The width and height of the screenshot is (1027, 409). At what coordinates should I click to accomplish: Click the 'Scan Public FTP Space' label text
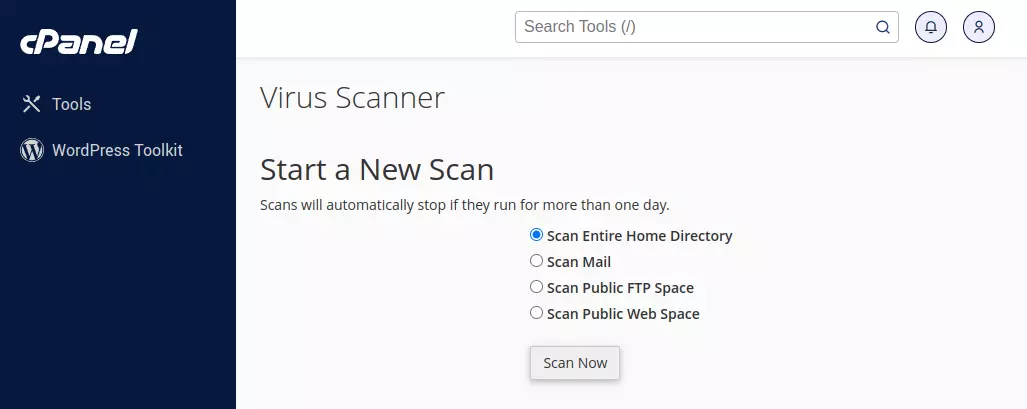(x=620, y=288)
